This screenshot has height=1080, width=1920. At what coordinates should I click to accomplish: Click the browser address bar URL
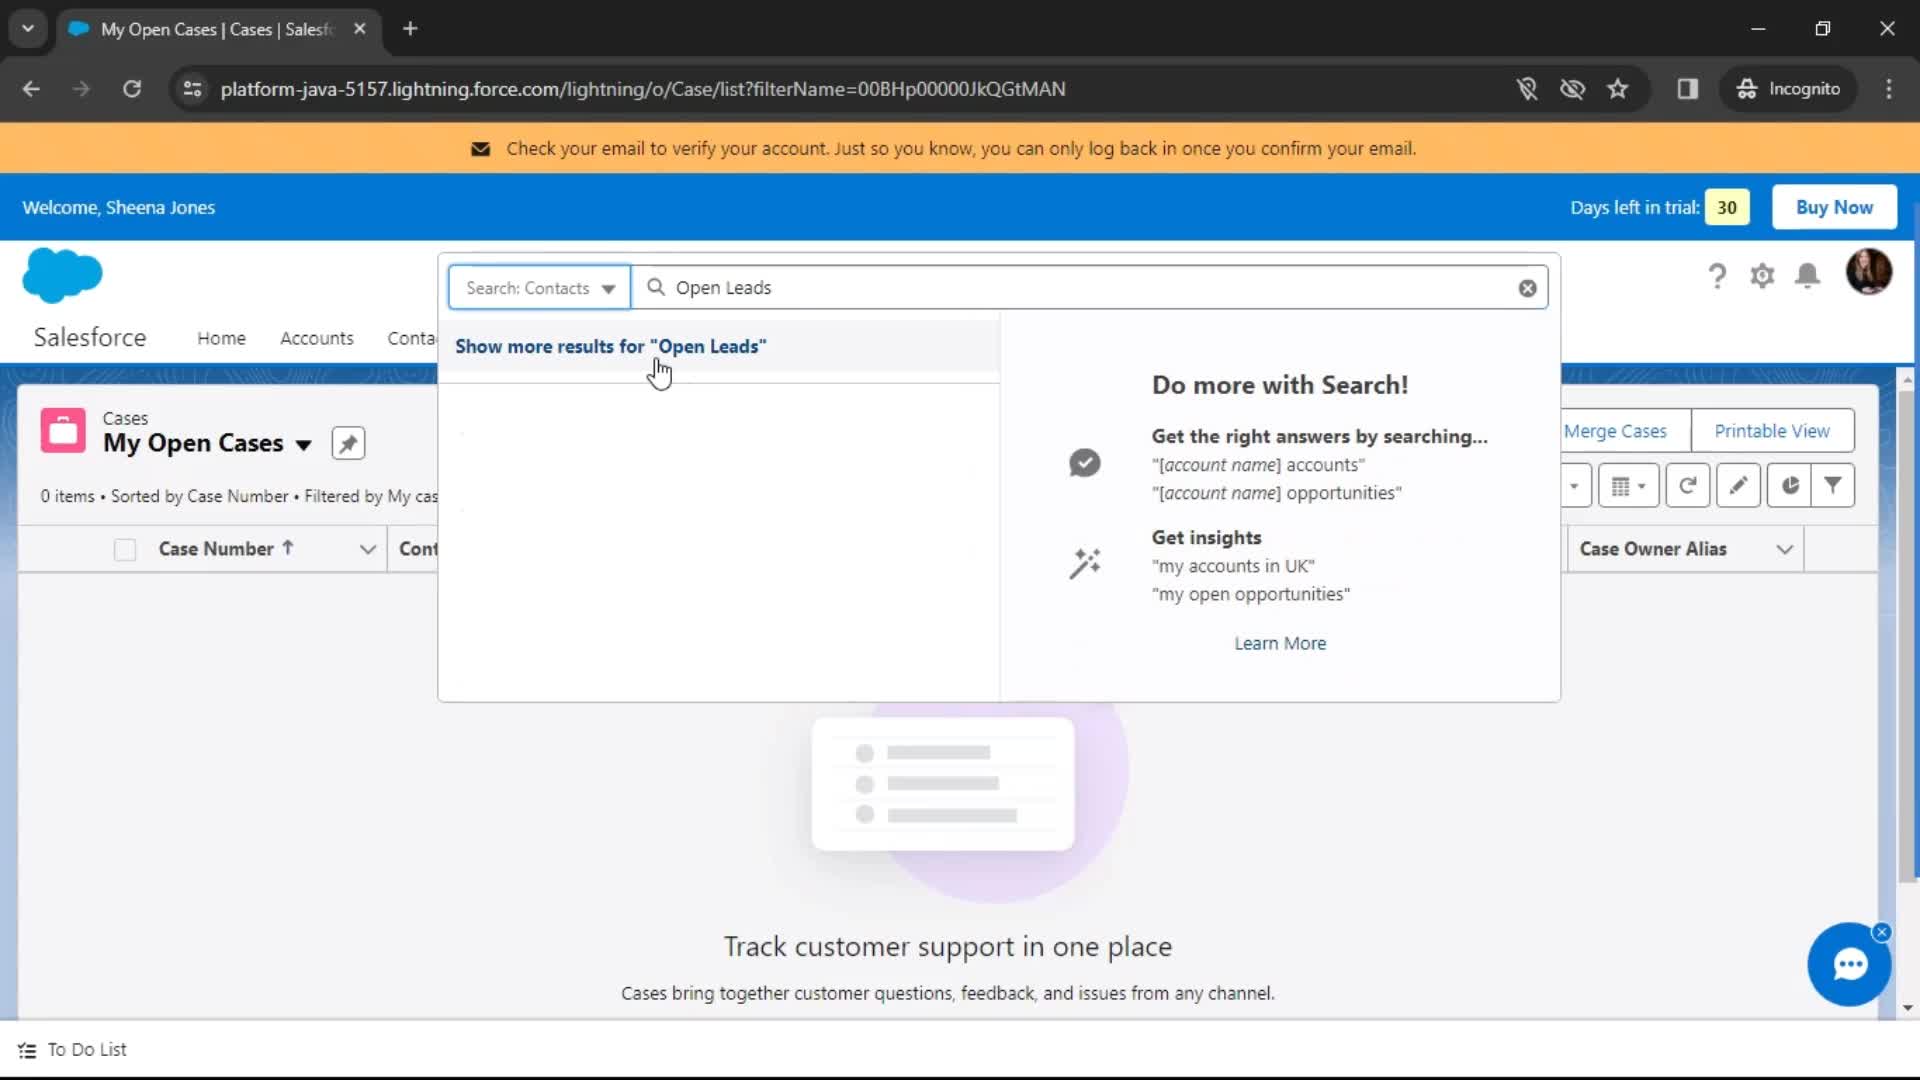coord(643,89)
